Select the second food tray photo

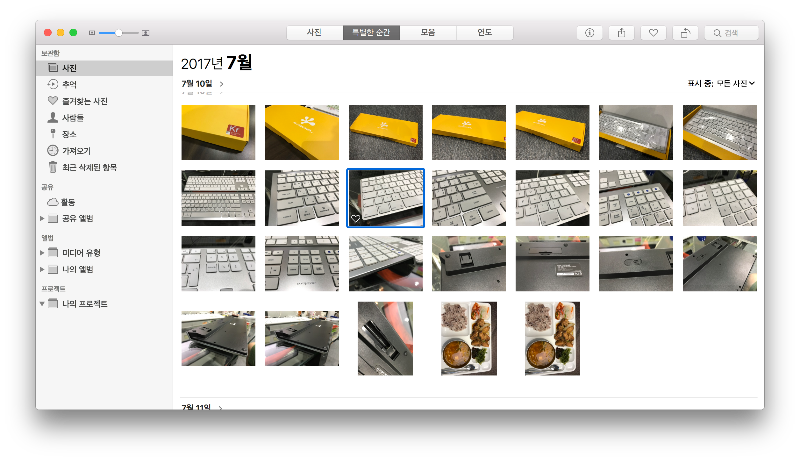tap(553, 339)
